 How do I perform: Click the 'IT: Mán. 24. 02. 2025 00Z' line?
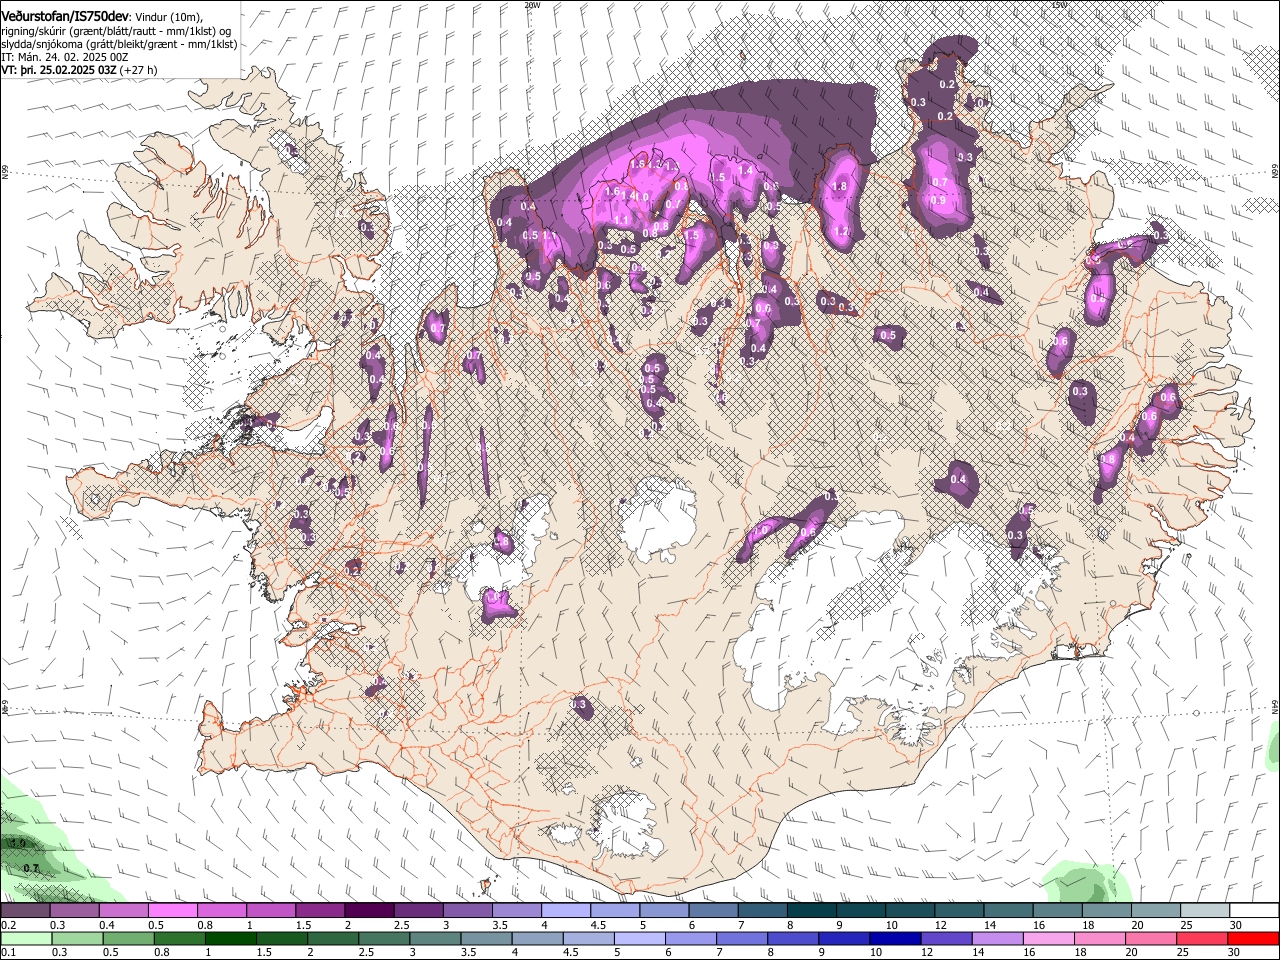point(65,57)
